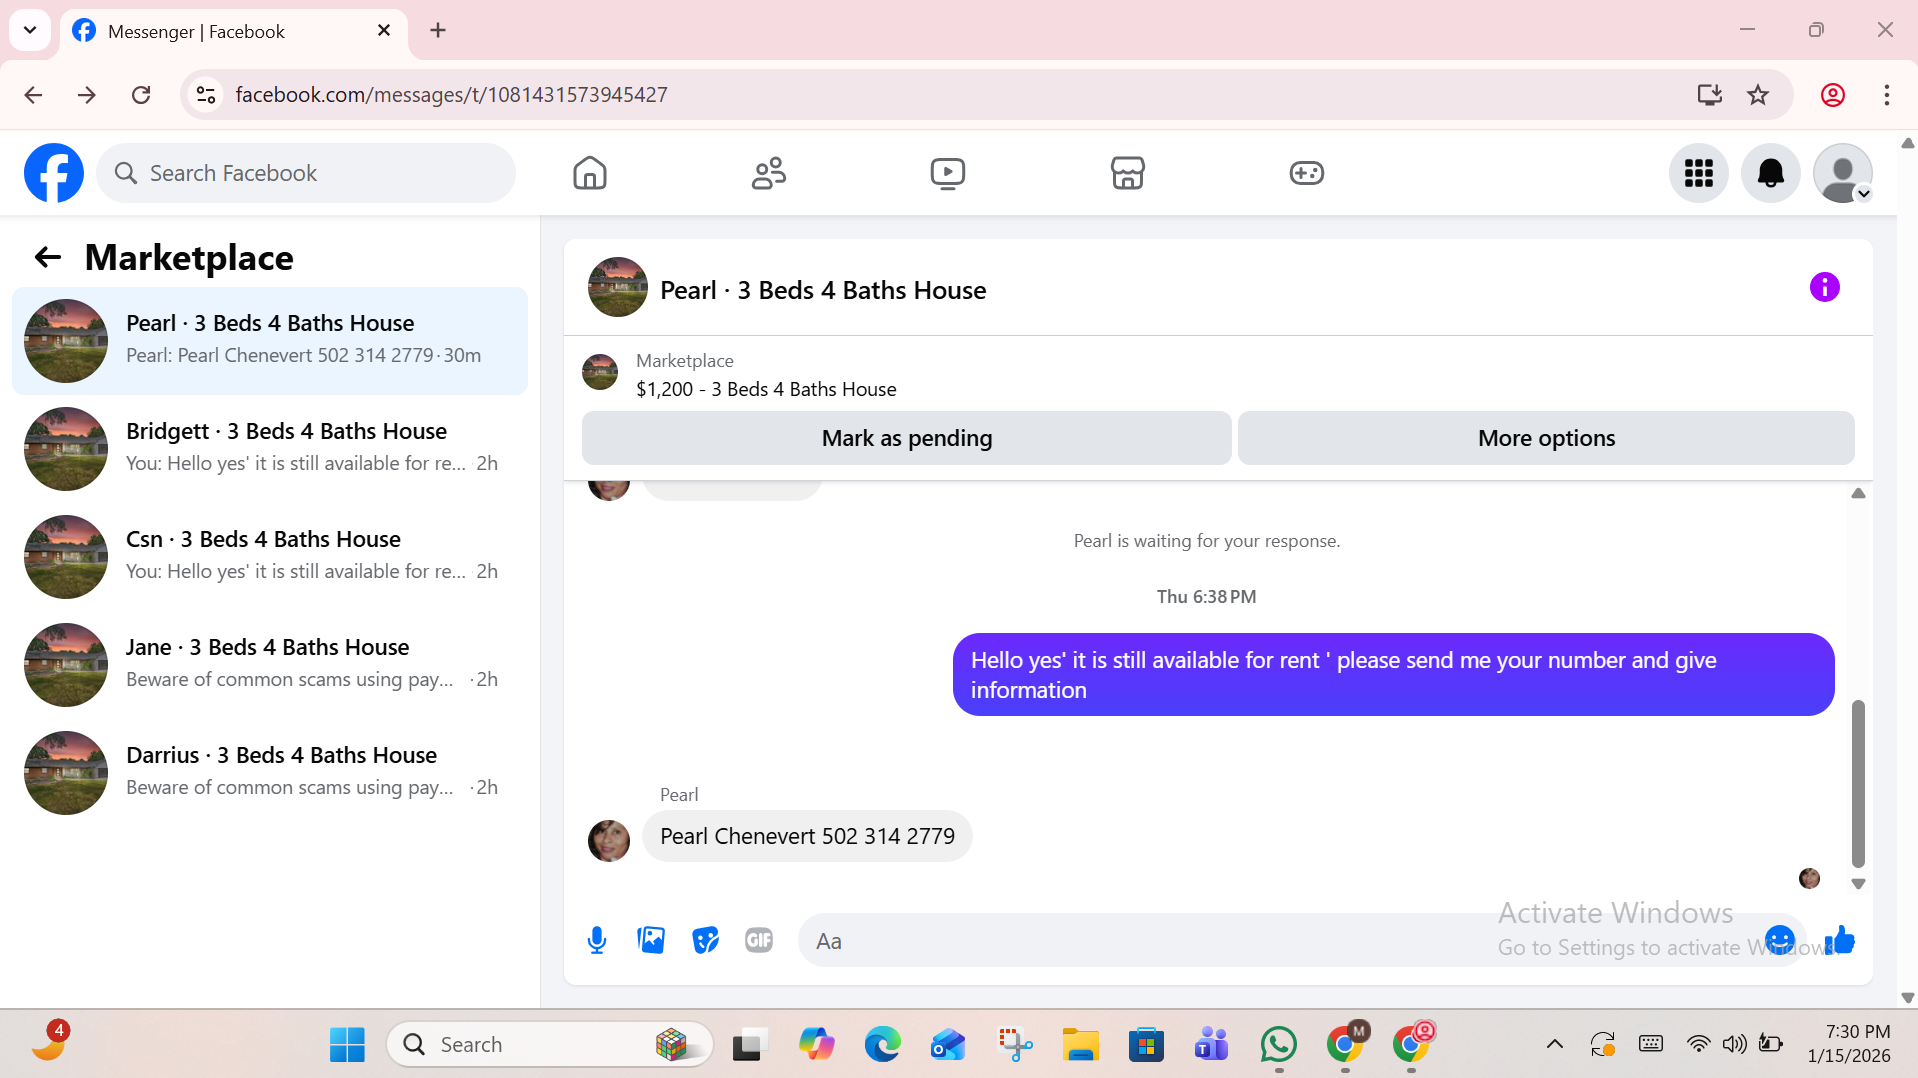Click the chat vertical scrollbar thumb

click(x=1858, y=783)
